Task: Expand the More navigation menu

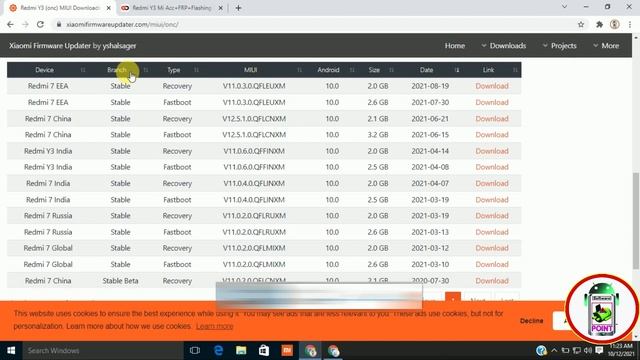Action: 606,46
